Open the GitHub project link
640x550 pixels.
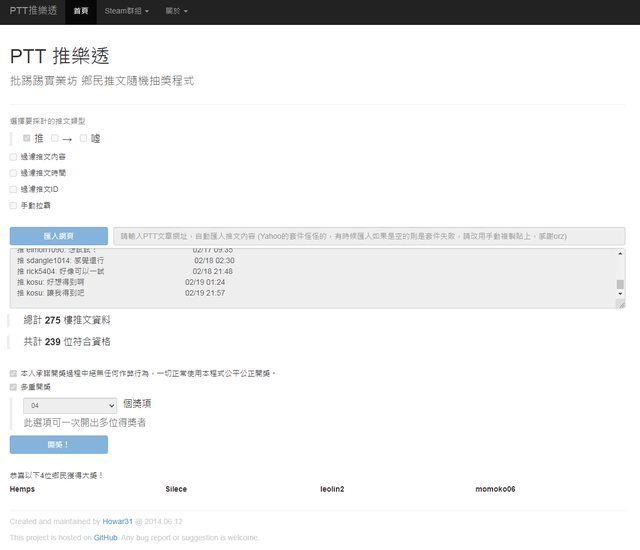pyautogui.click(x=105, y=537)
